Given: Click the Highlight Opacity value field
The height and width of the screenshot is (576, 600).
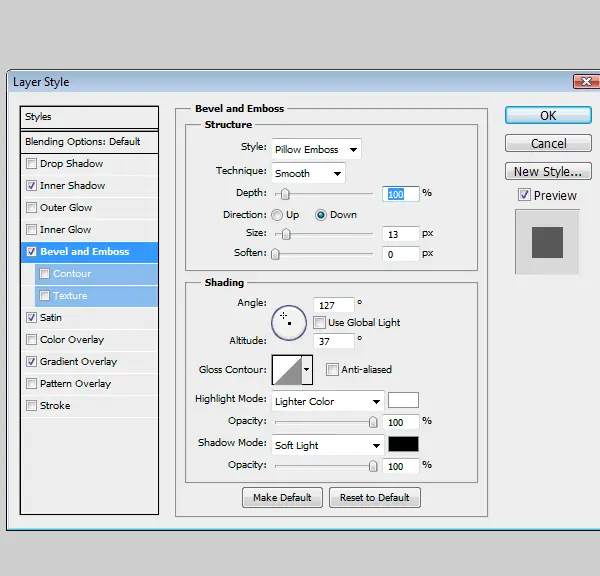Looking at the screenshot, I should 401,423.
